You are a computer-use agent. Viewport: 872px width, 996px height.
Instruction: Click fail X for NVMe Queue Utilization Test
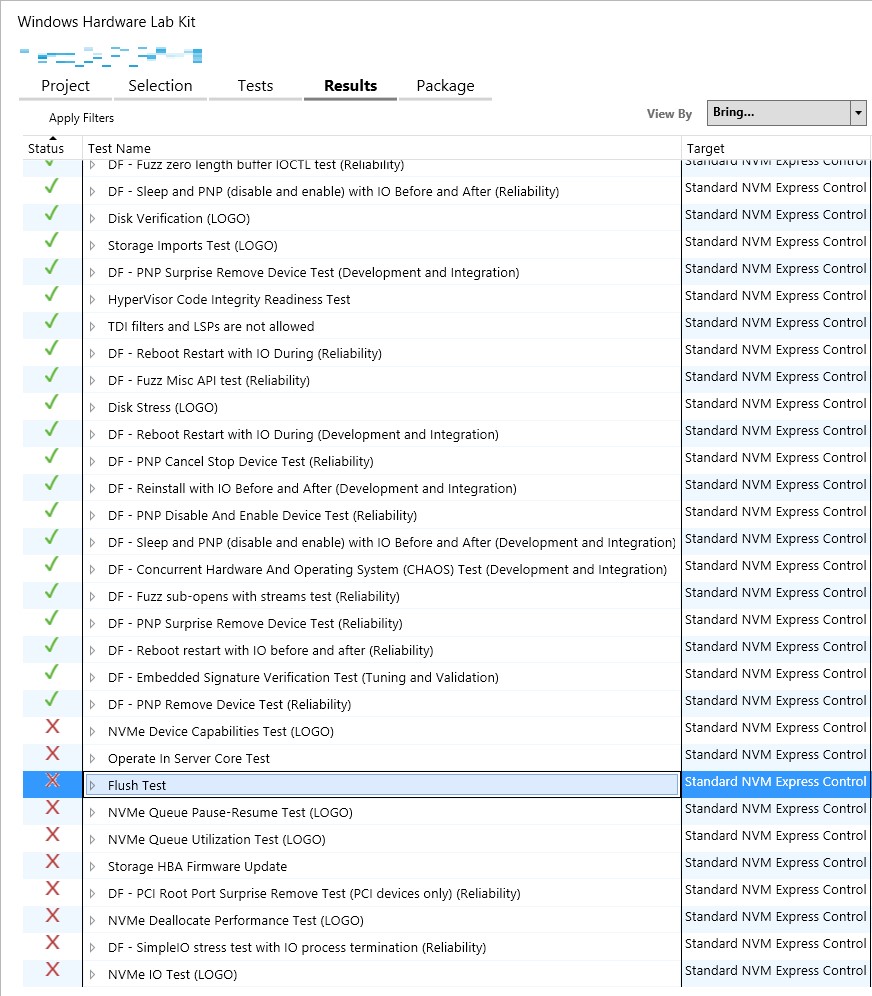pos(53,834)
